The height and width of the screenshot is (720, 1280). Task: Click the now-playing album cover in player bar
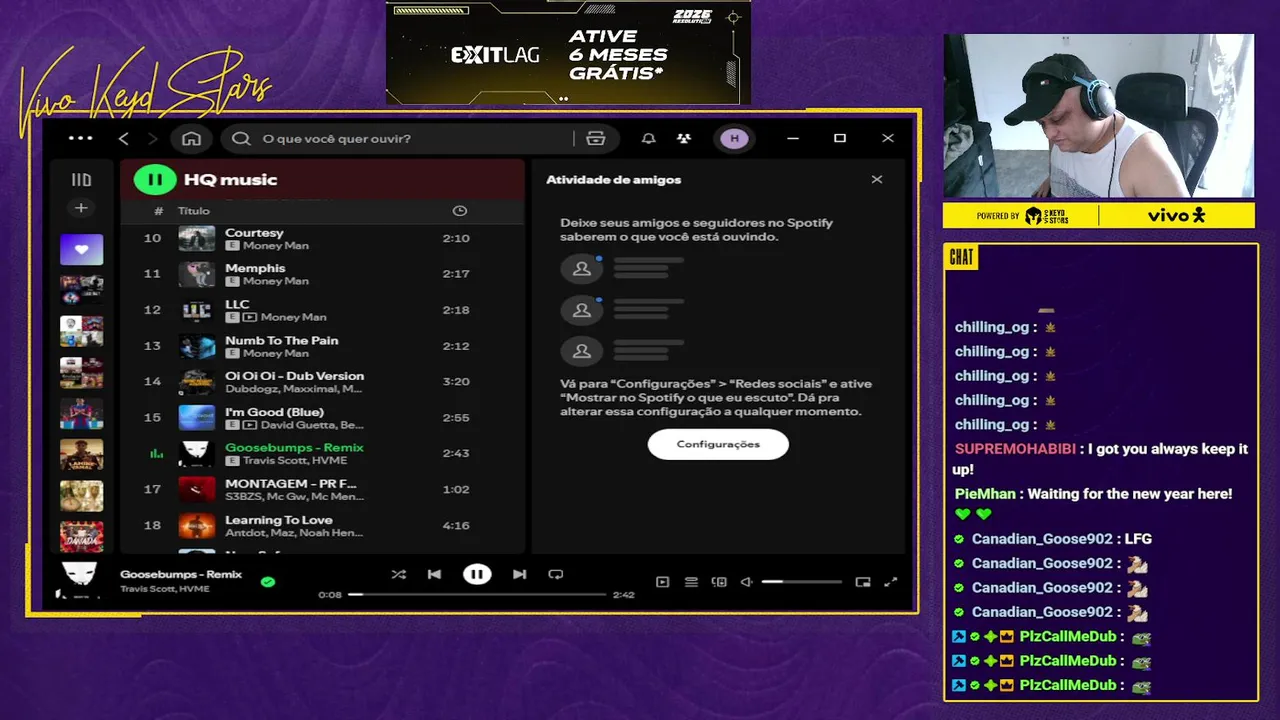tap(79, 580)
